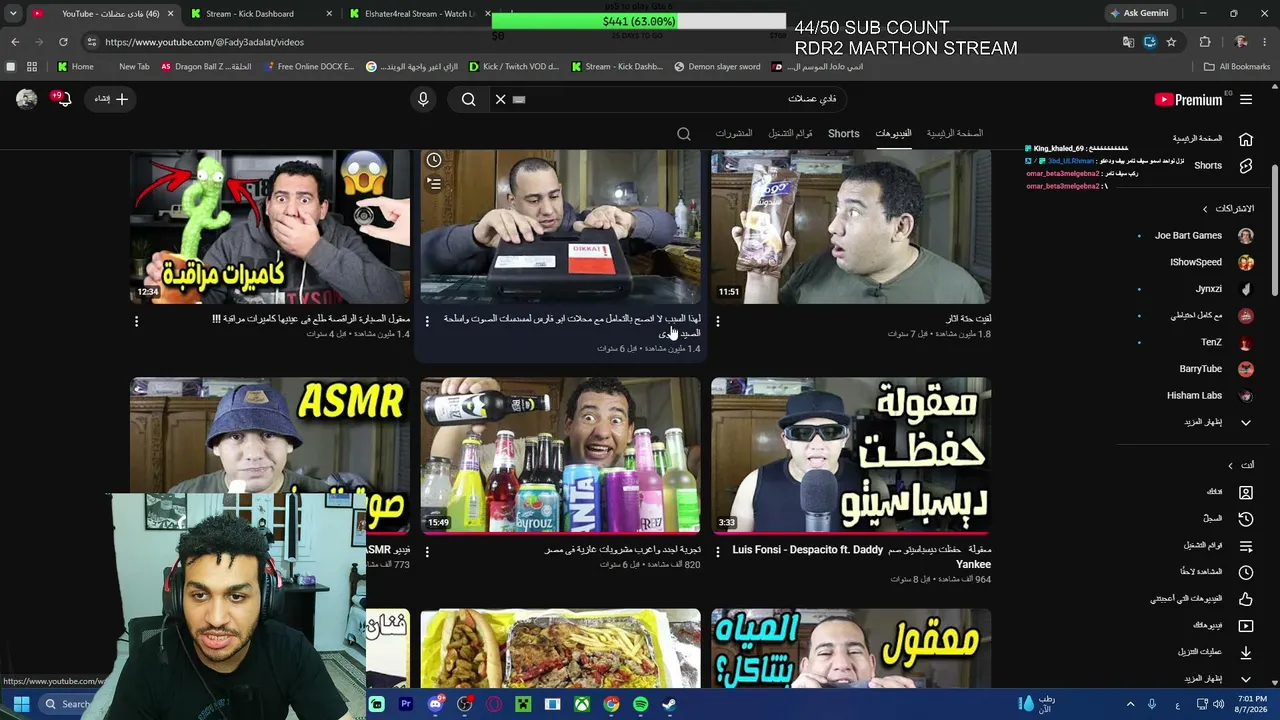Screen dimensions: 1280x720
Task: Open options menu for the 15:49 drinks video
Action: pyautogui.click(x=427, y=552)
